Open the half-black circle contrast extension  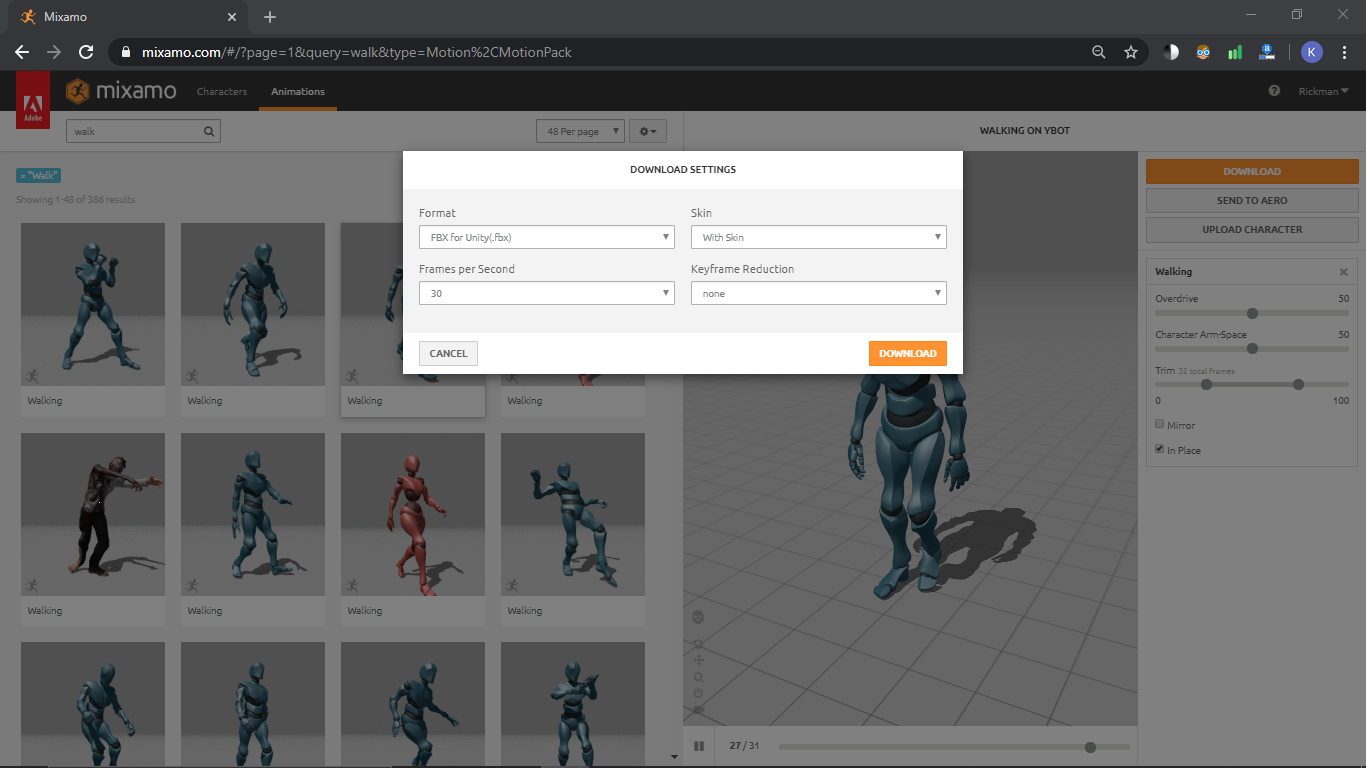tap(1171, 52)
